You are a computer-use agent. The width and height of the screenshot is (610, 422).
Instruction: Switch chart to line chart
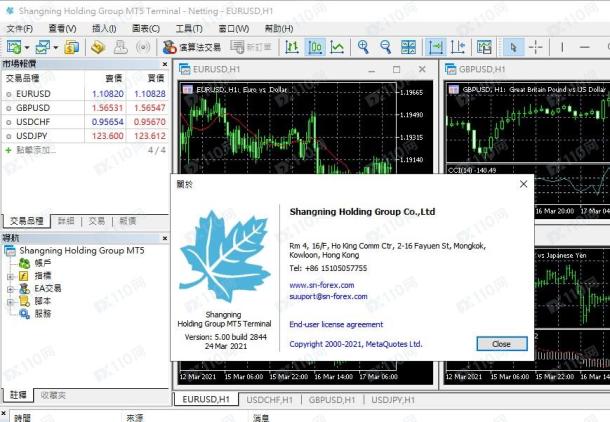(337, 47)
